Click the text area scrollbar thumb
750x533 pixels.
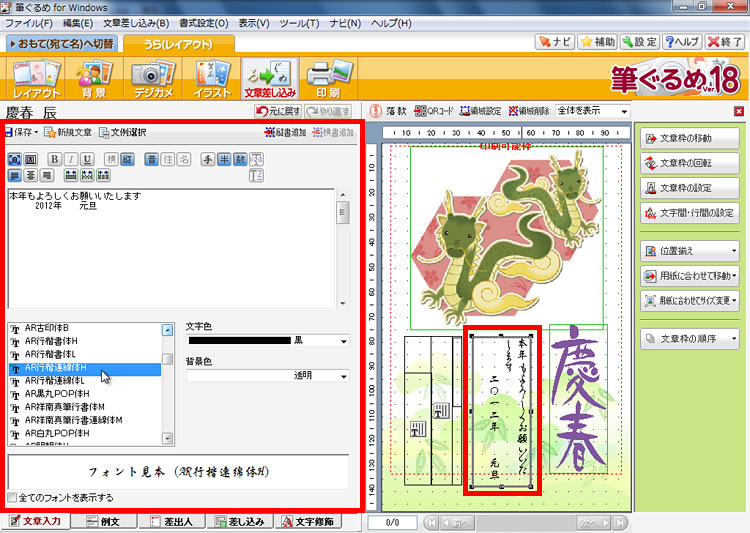click(342, 212)
